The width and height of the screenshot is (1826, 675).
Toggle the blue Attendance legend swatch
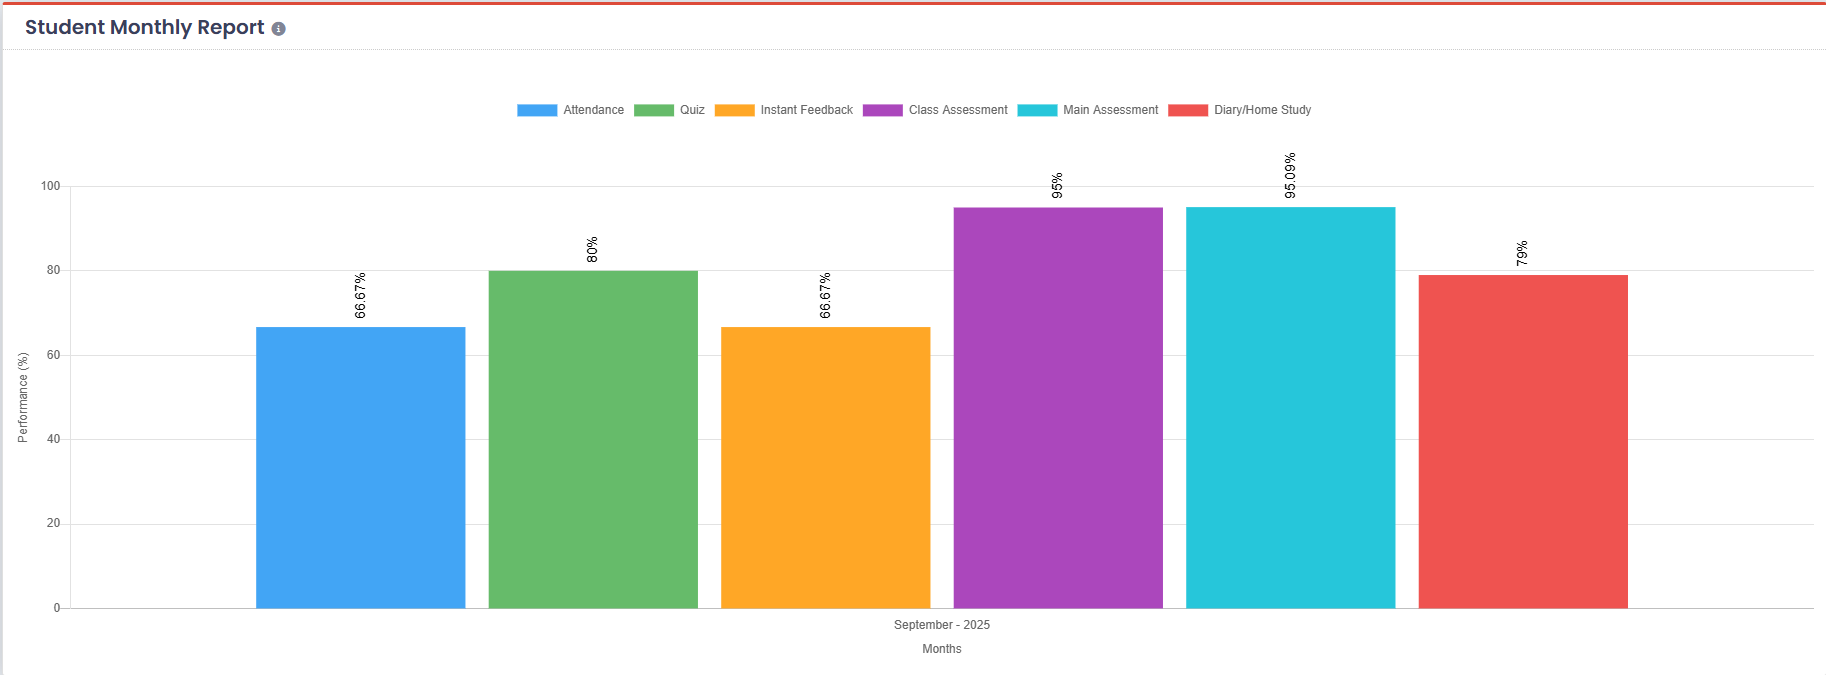pos(537,110)
